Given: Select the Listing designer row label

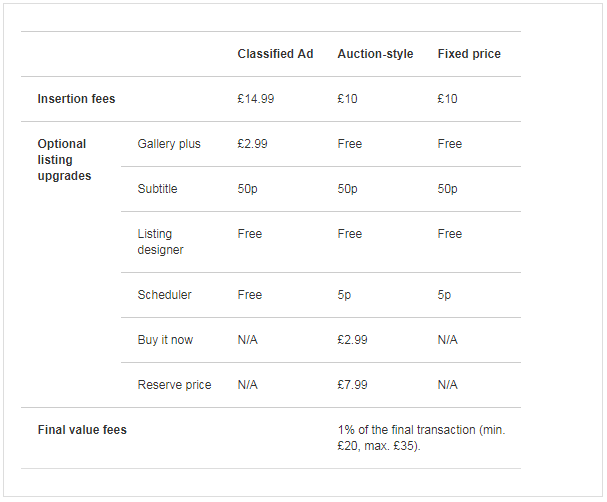Looking at the screenshot, I should point(161,242).
